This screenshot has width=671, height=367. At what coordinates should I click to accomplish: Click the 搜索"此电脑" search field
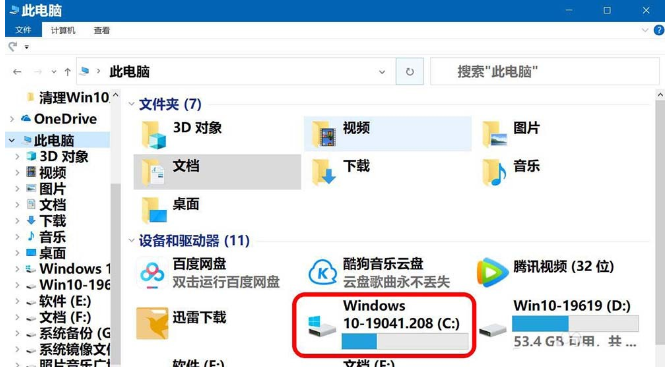click(545, 71)
